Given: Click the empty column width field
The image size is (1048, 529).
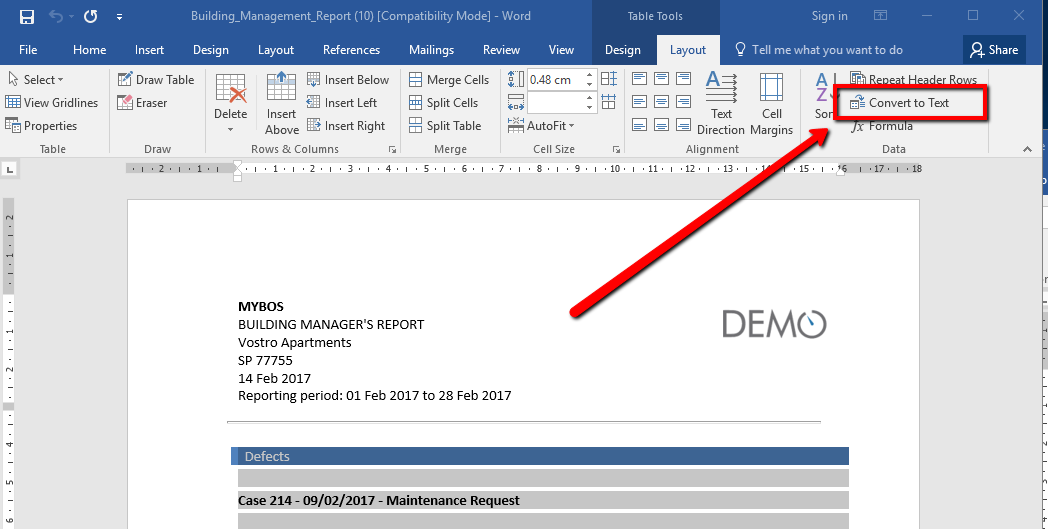Looking at the screenshot, I should click(555, 102).
